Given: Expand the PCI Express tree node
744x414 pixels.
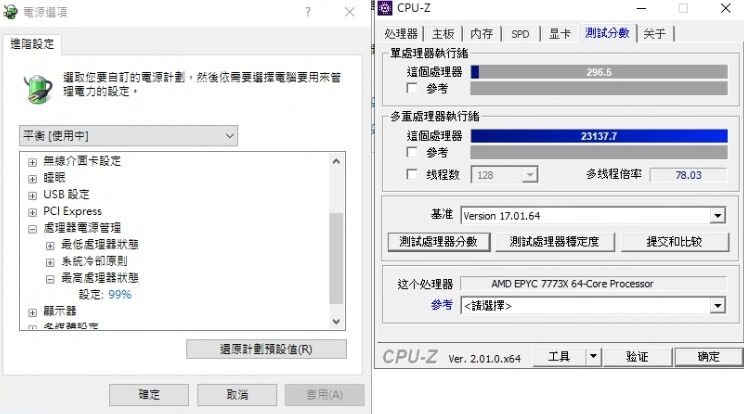Looking at the screenshot, I should pyautogui.click(x=32, y=212).
